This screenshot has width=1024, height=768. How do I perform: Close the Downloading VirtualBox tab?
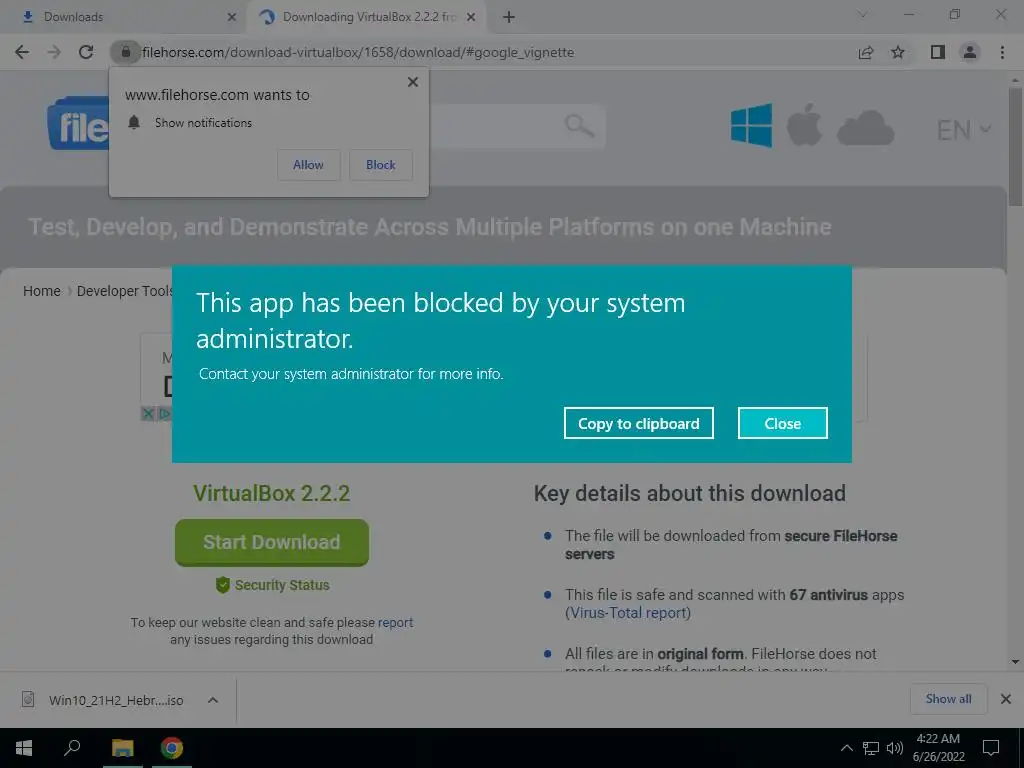click(471, 17)
